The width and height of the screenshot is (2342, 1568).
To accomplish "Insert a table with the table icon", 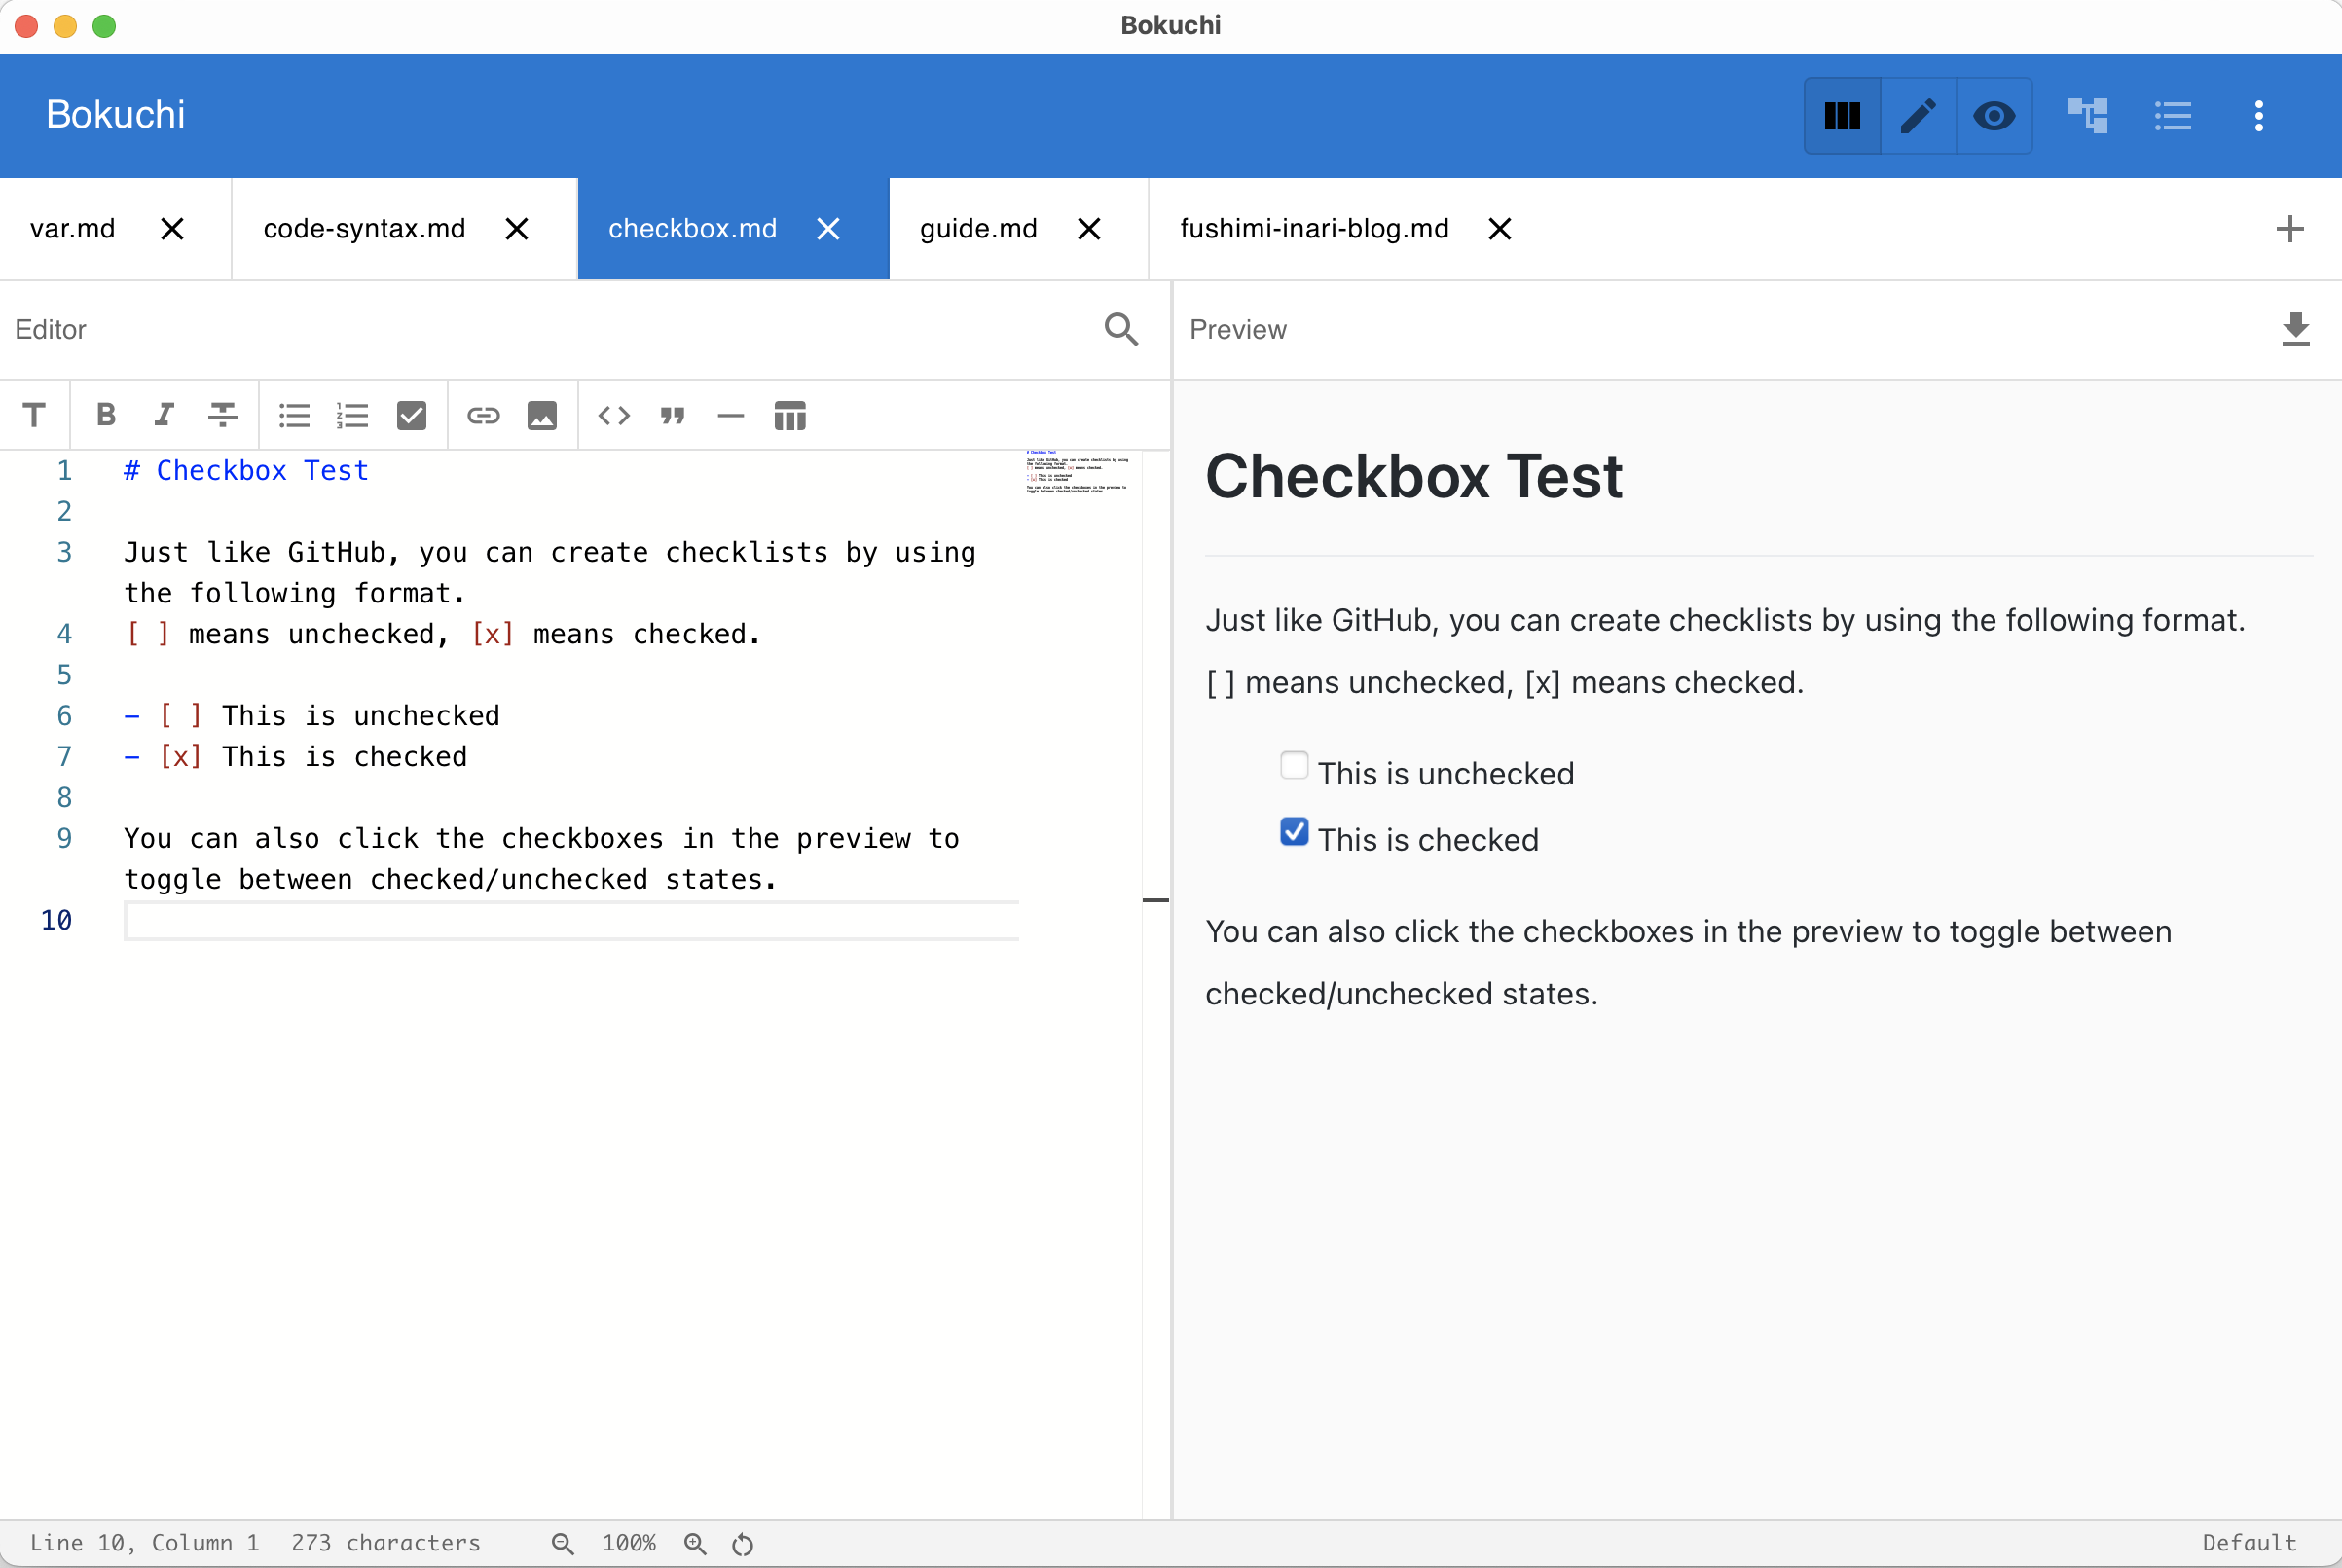I will pos(790,416).
